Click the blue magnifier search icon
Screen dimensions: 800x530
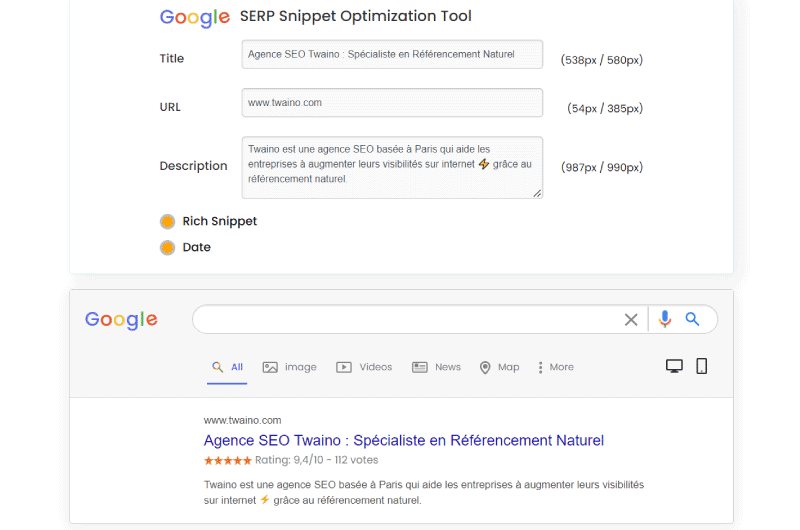pos(692,319)
